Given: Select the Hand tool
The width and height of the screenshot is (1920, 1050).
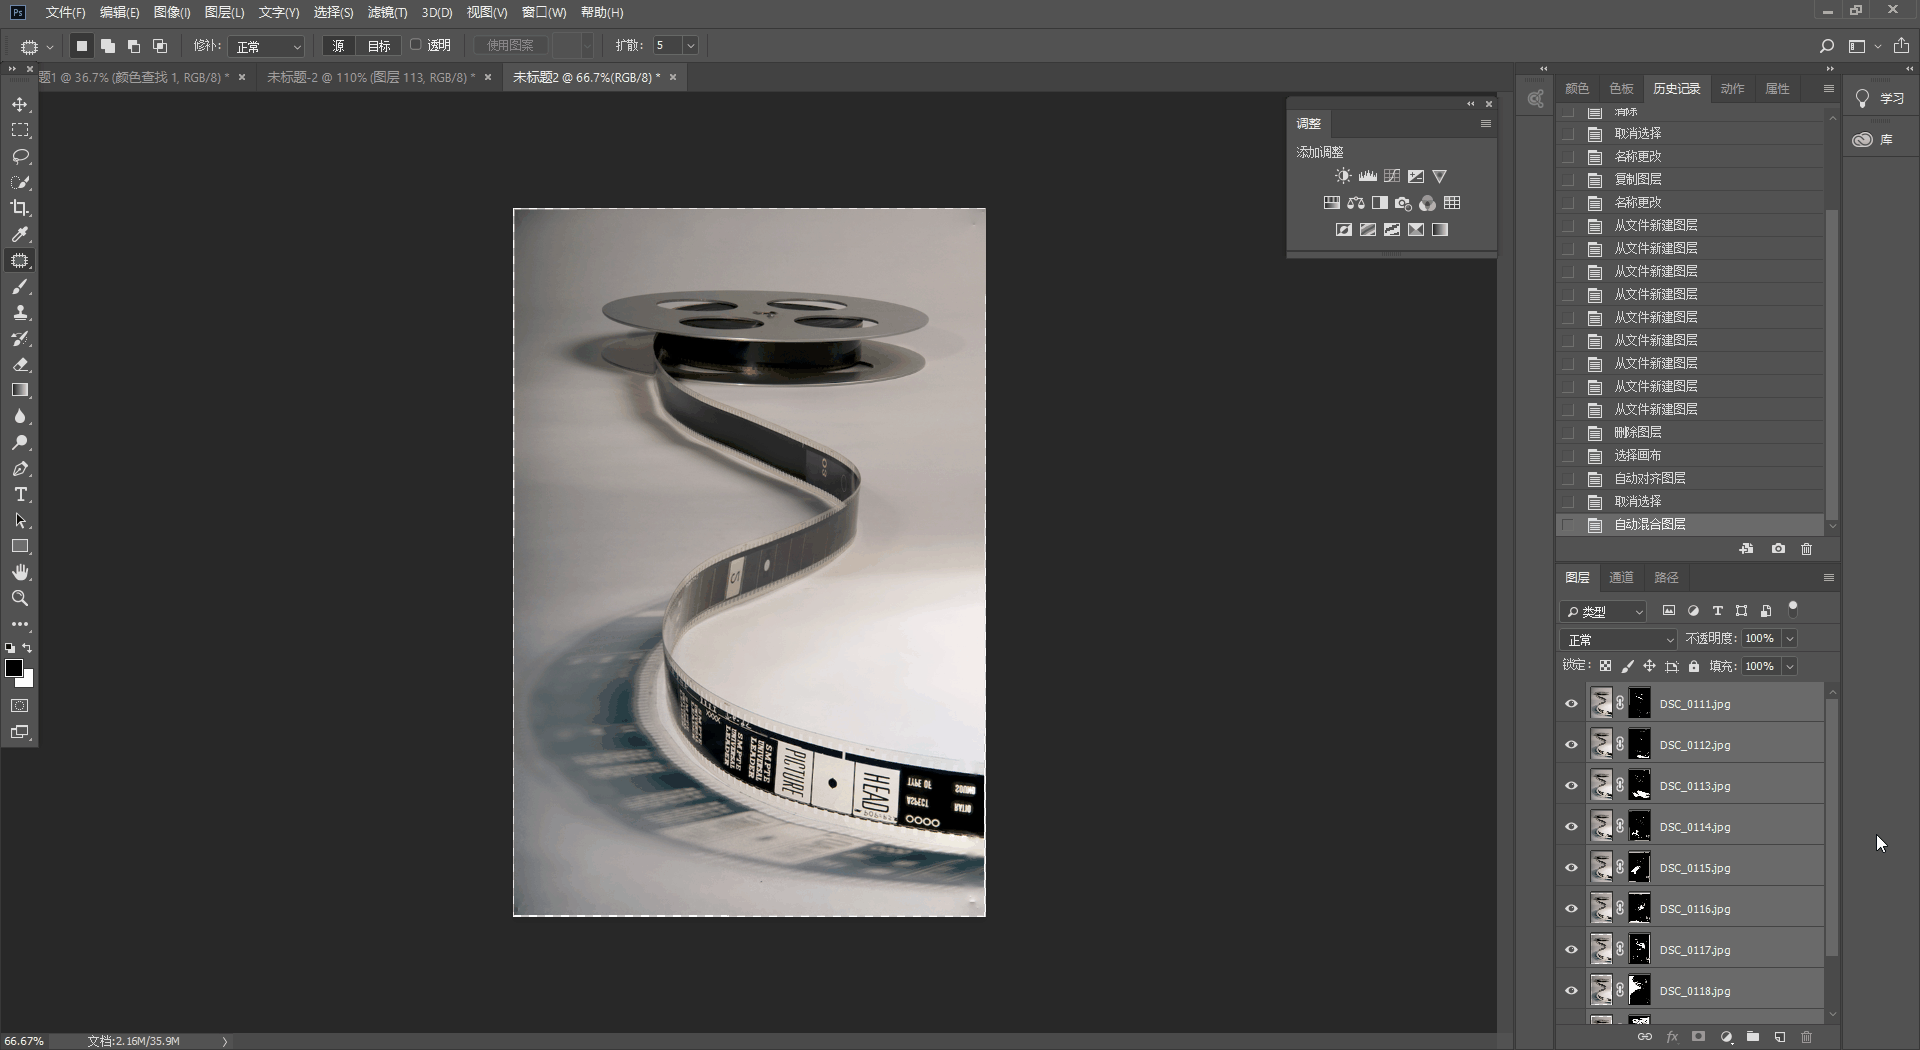Looking at the screenshot, I should click(20, 573).
